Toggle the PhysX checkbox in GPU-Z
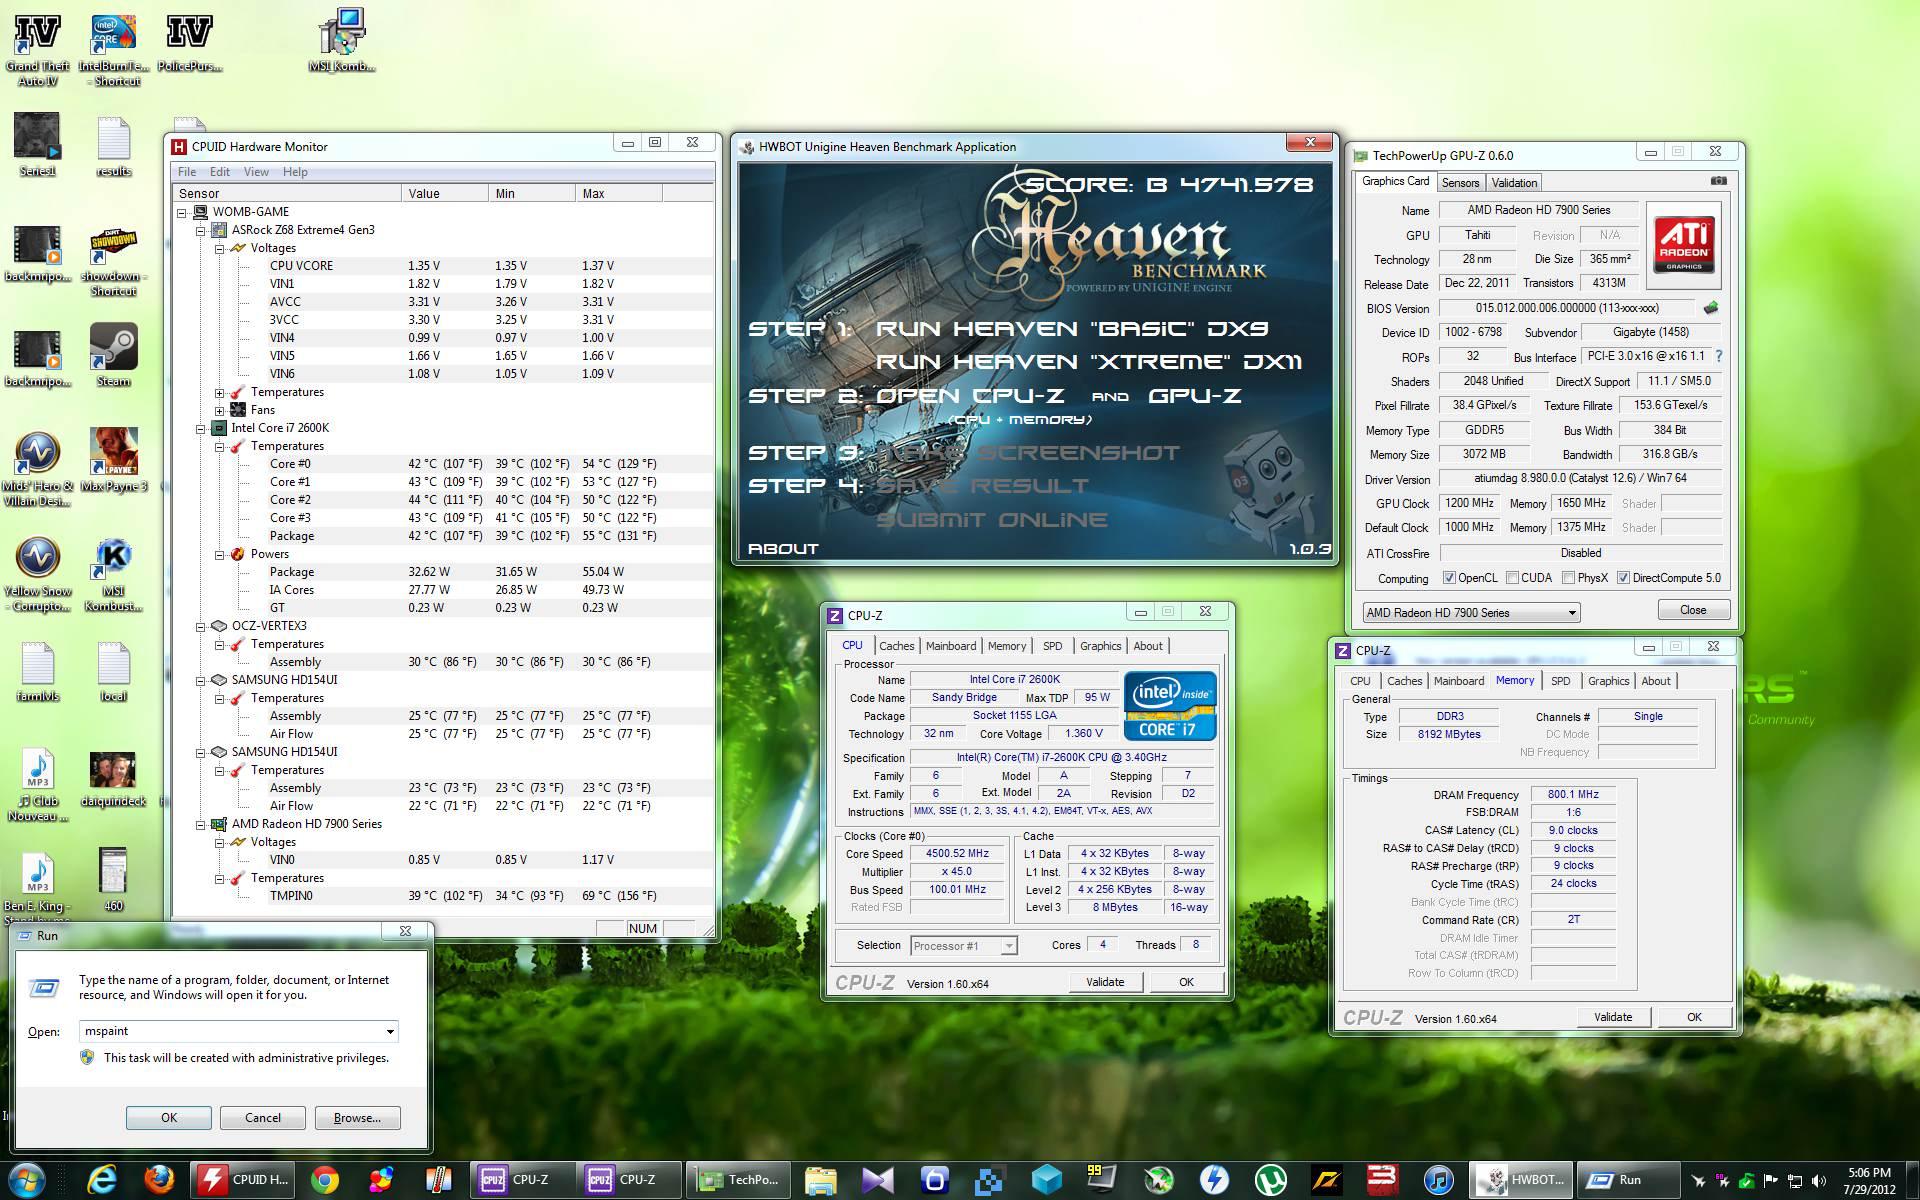The width and height of the screenshot is (1920, 1200). click(x=1568, y=578)
